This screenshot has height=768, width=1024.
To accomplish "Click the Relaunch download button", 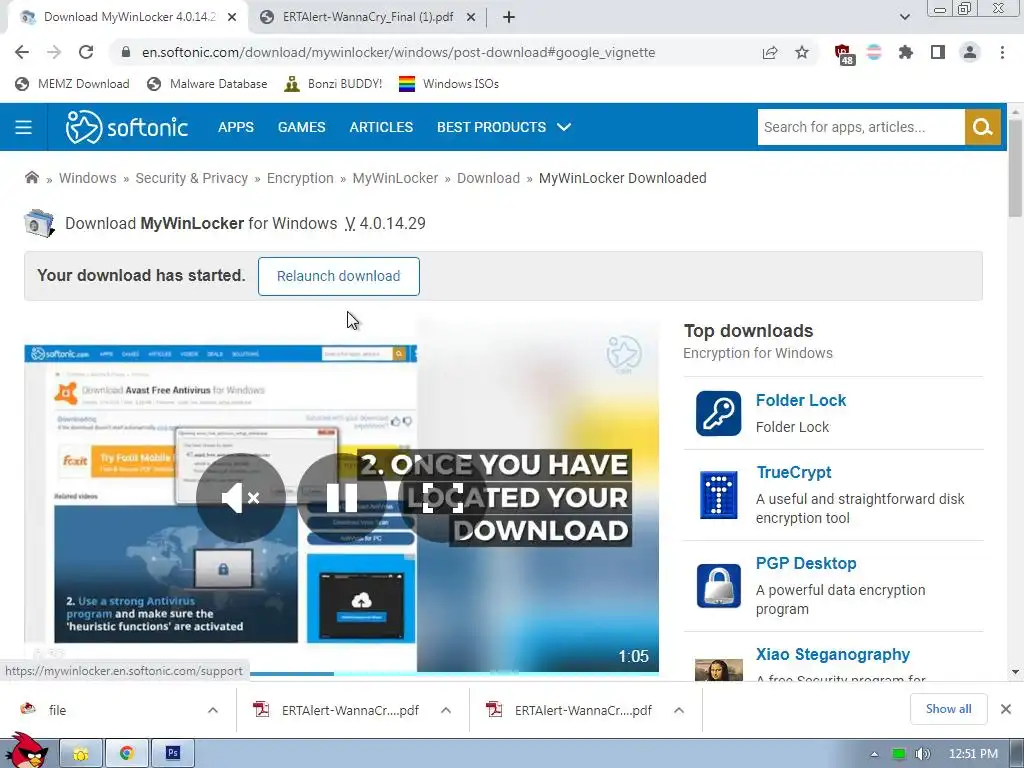I will [x=338, y=276].
